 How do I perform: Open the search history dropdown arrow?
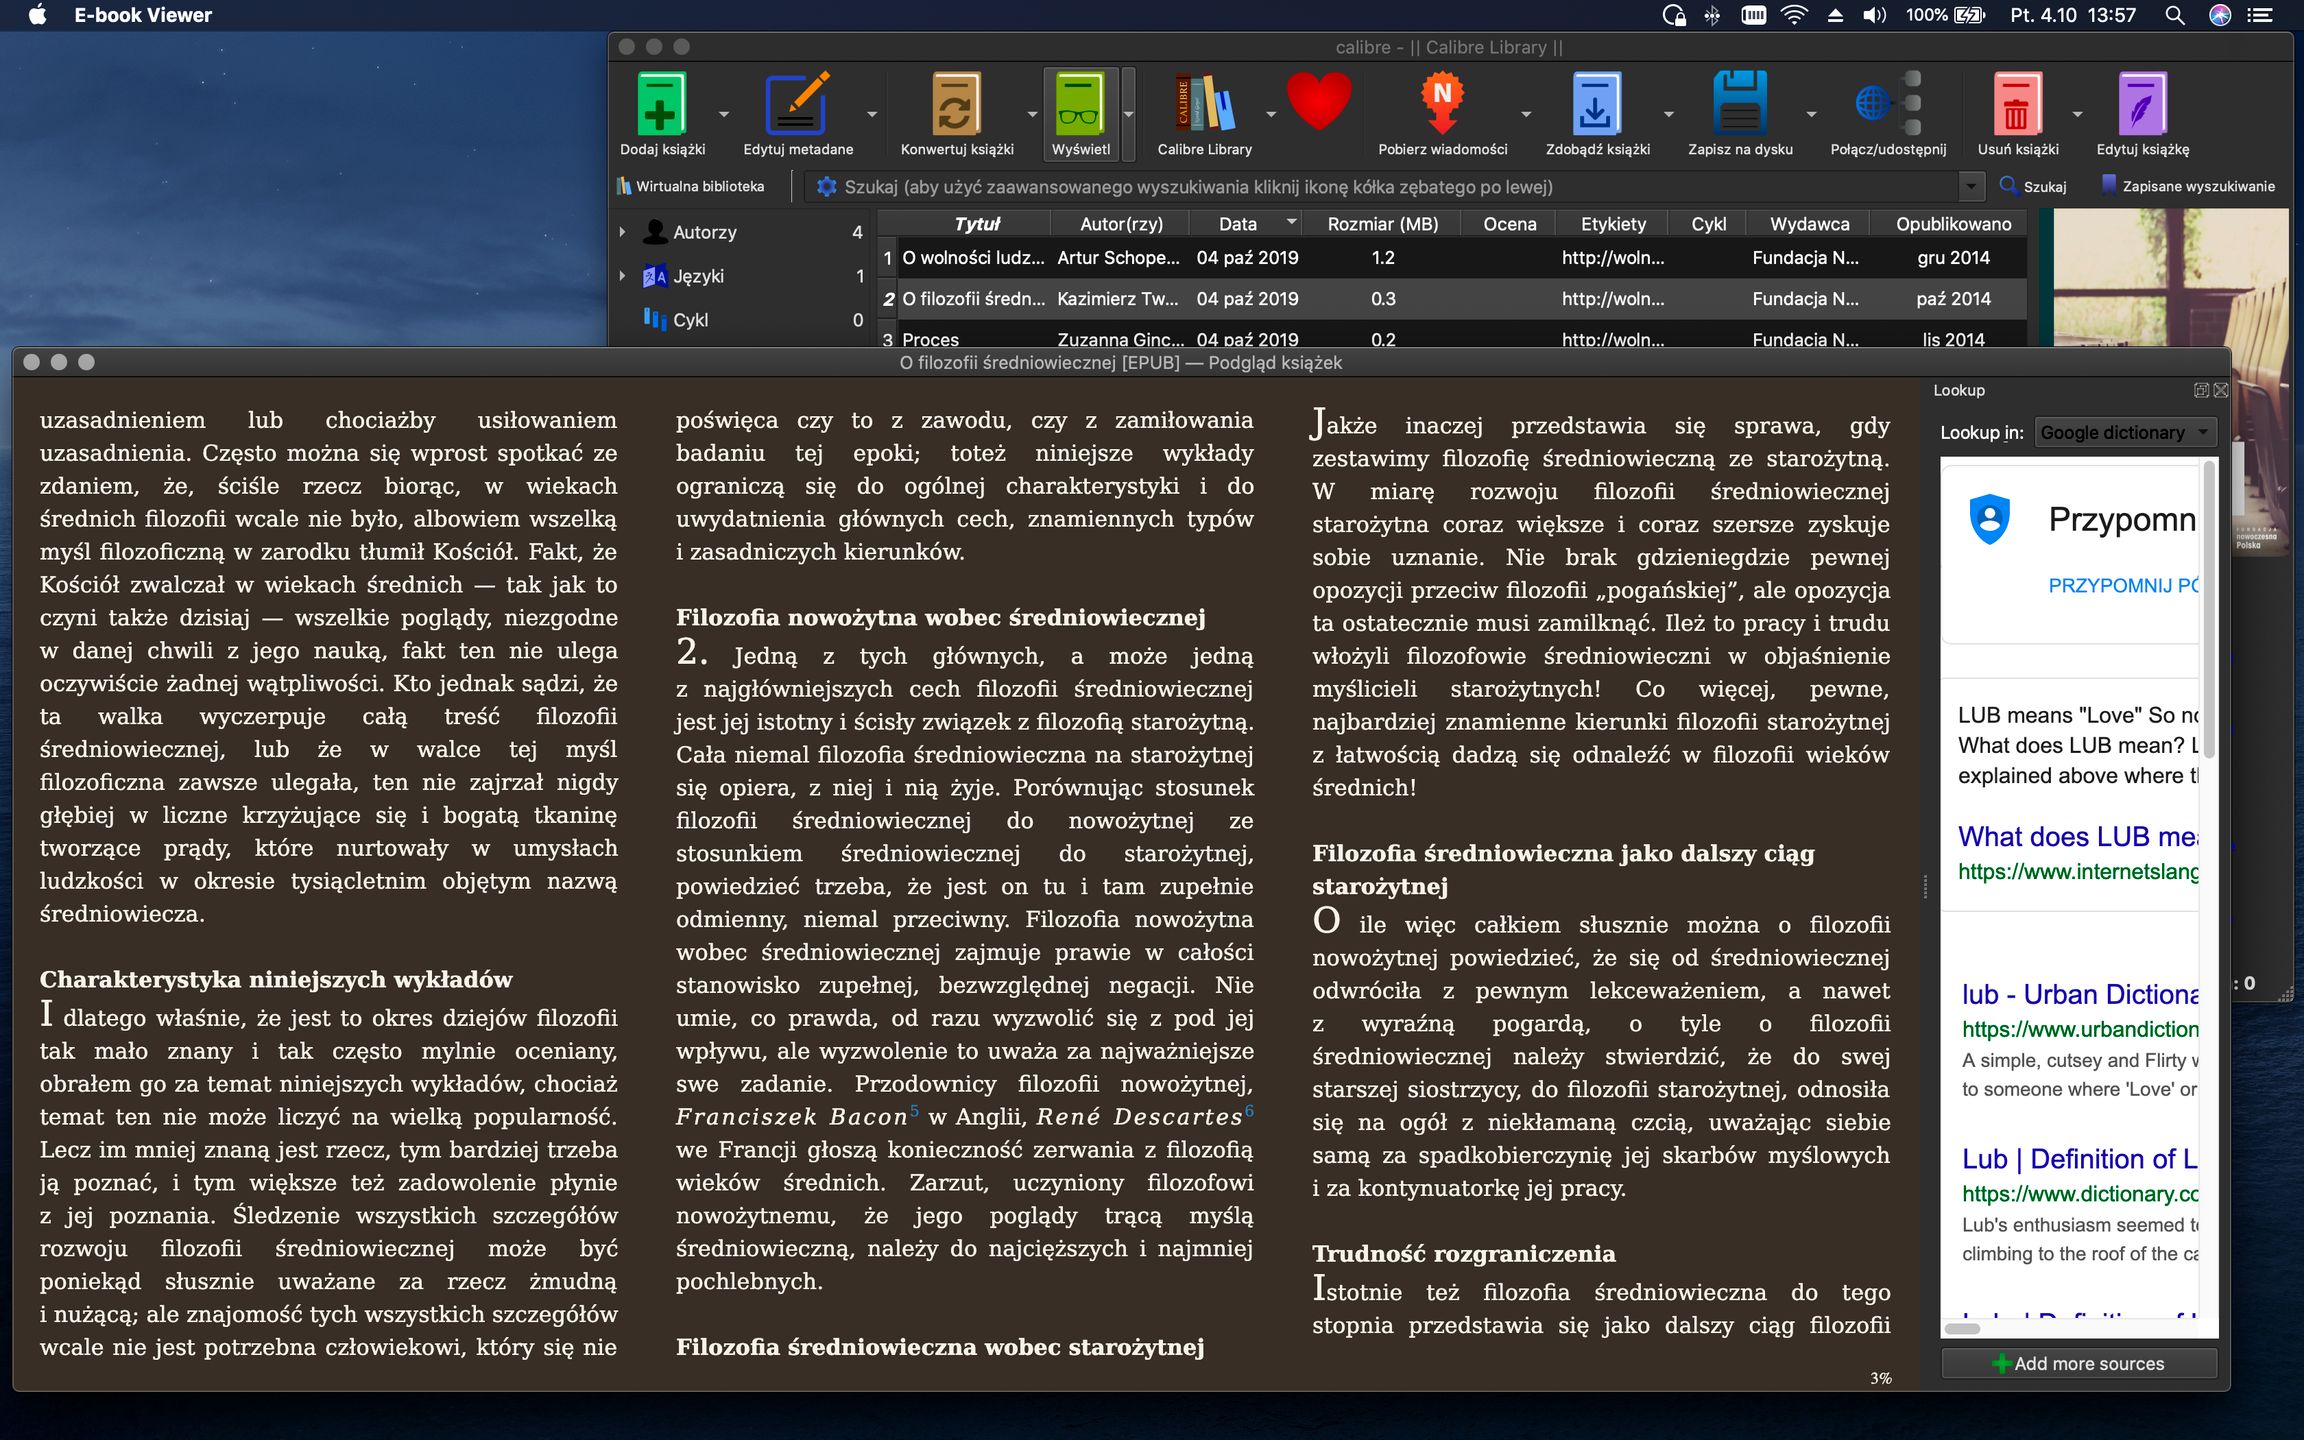click(1970, 187)
